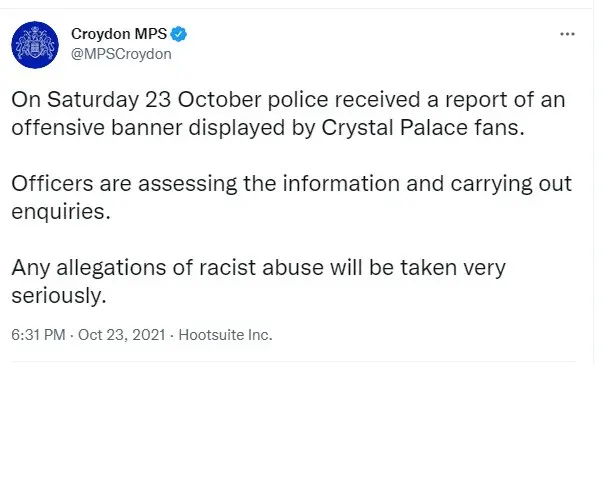Image resolution: width=610 pixels, height=480 pixels.
Task: Click the words "Crystal Palace" in the tweet
Action: point(394,128)
